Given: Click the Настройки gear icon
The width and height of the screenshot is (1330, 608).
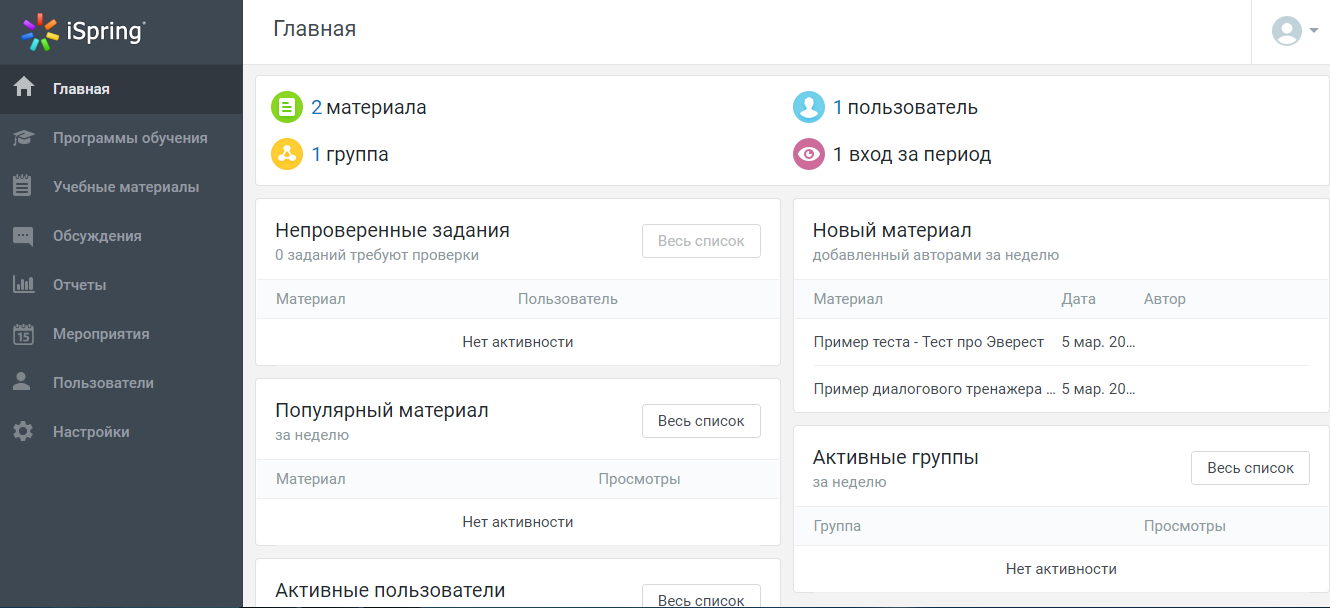Looking at the screenshot, I should tap(22, 431).
